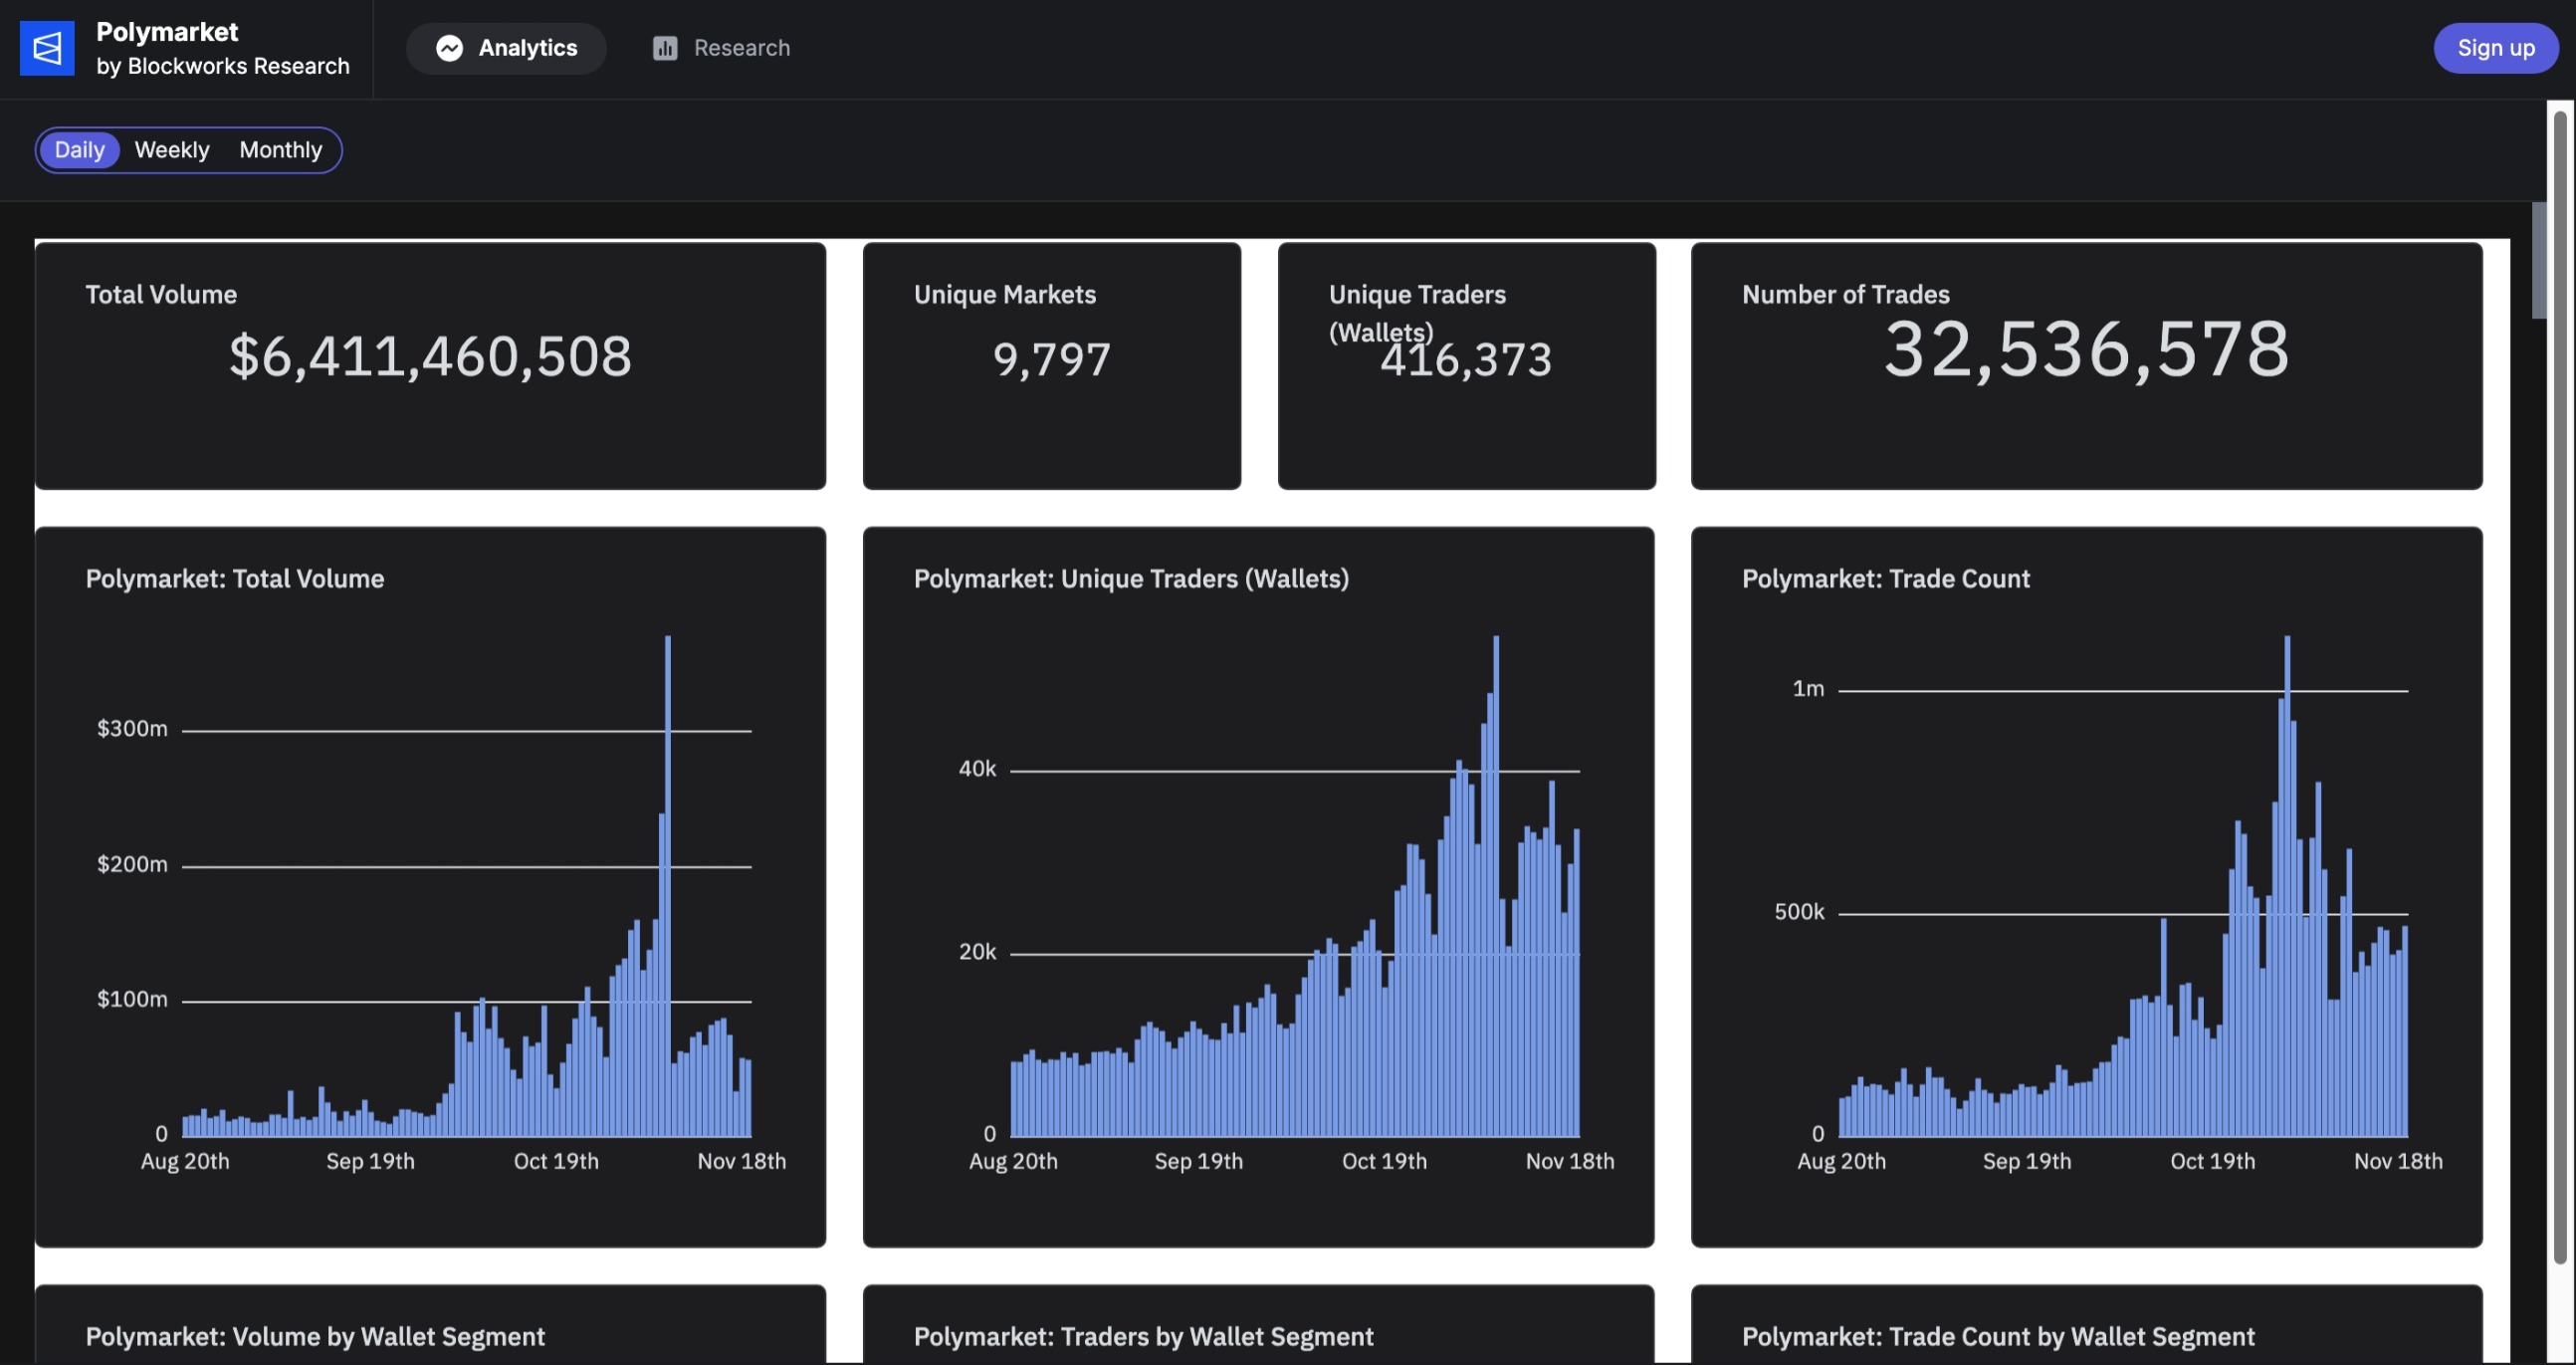
Task: Click Nov 18th label on Trade Count chart
Action: (2398, 1162)
